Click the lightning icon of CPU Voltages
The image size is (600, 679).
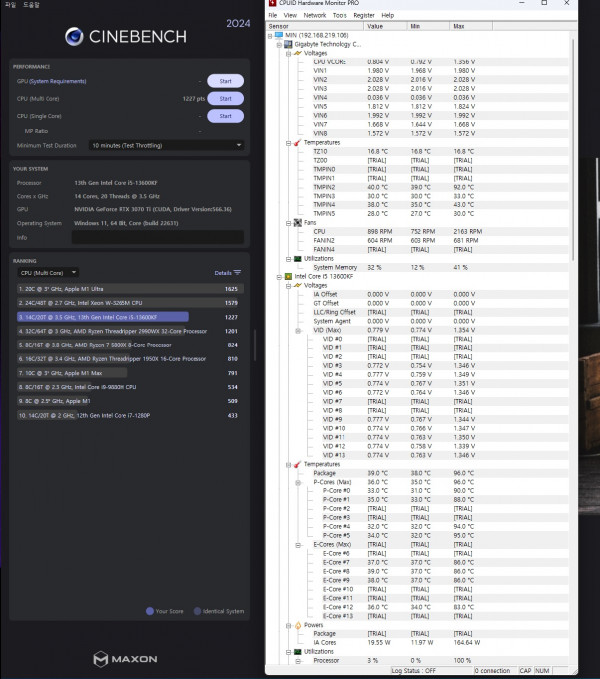coord(298,285)
